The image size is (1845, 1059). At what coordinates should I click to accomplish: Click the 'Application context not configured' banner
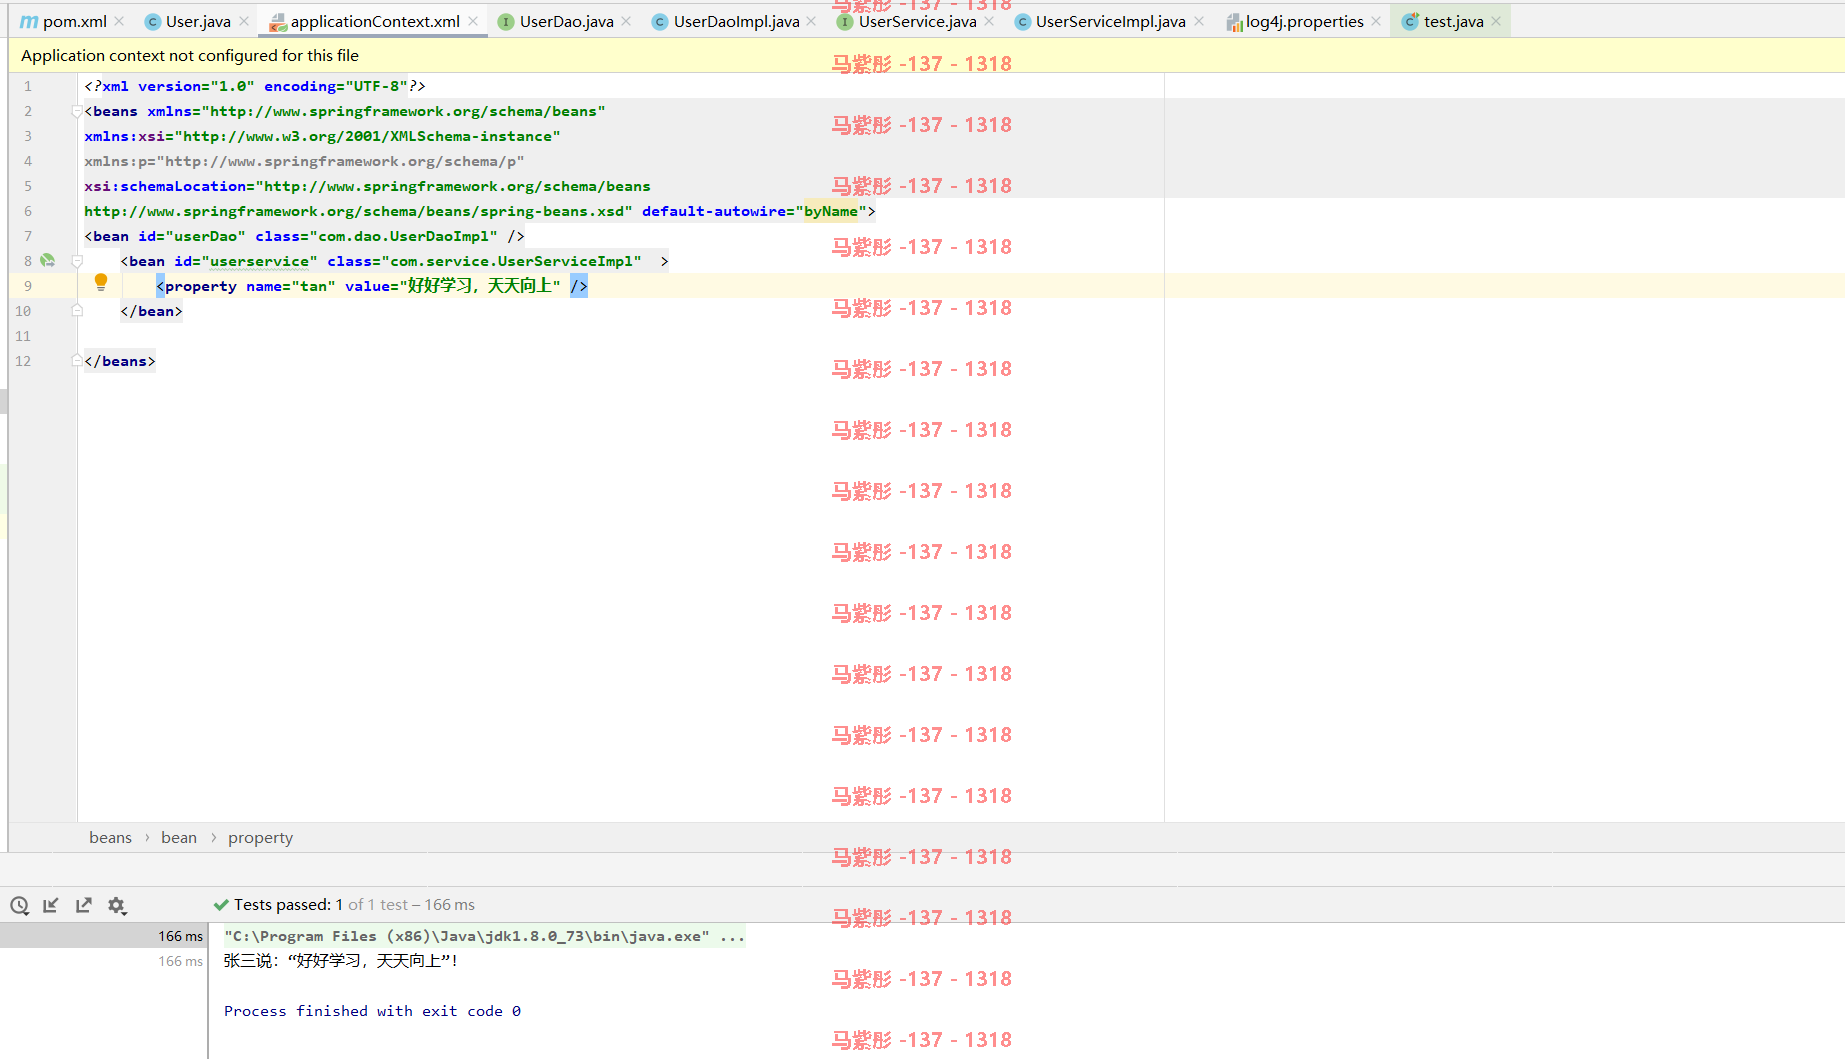(190, 56)
